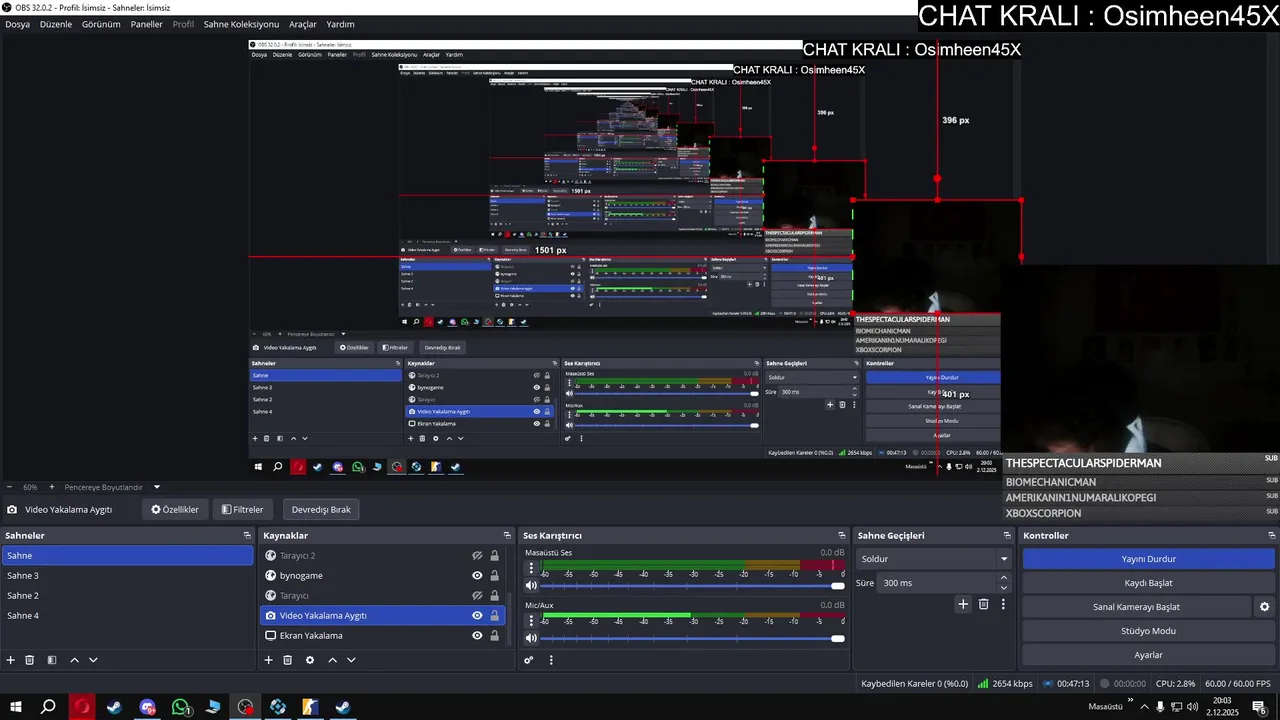Screen dimensions: 1280x720
Task: Open Masaüstü Ses options three-dot menu
Action: pyautogui.click(x=531, y=567)
